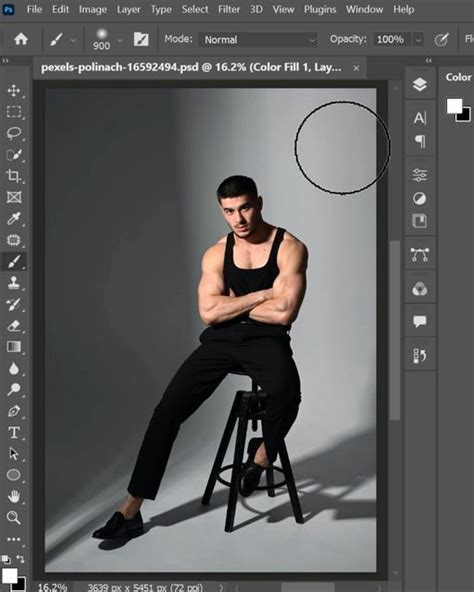Viewport: 474px width, 592px height.
Task: Select the Spot Healing Brush tool
Action: pos(14,240)
